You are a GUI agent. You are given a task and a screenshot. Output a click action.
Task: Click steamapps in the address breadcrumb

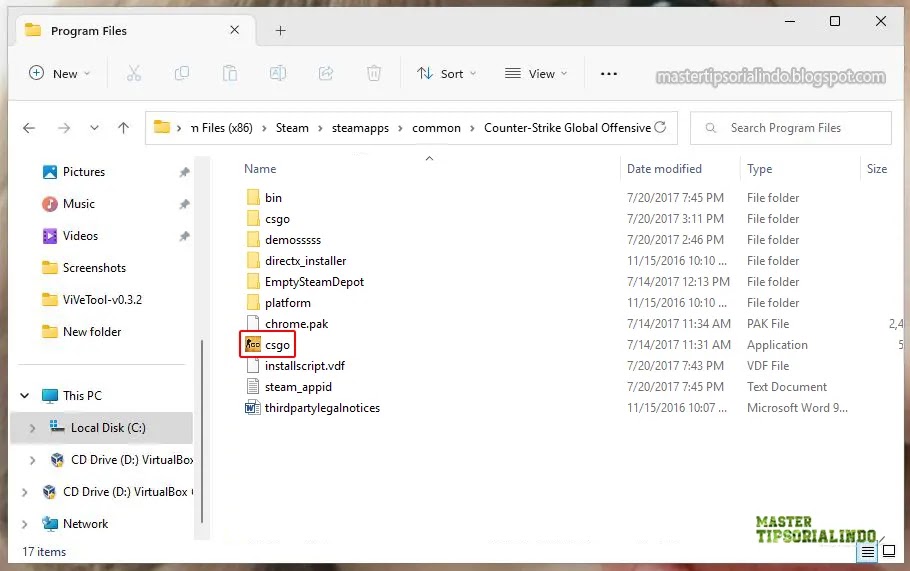360,128
